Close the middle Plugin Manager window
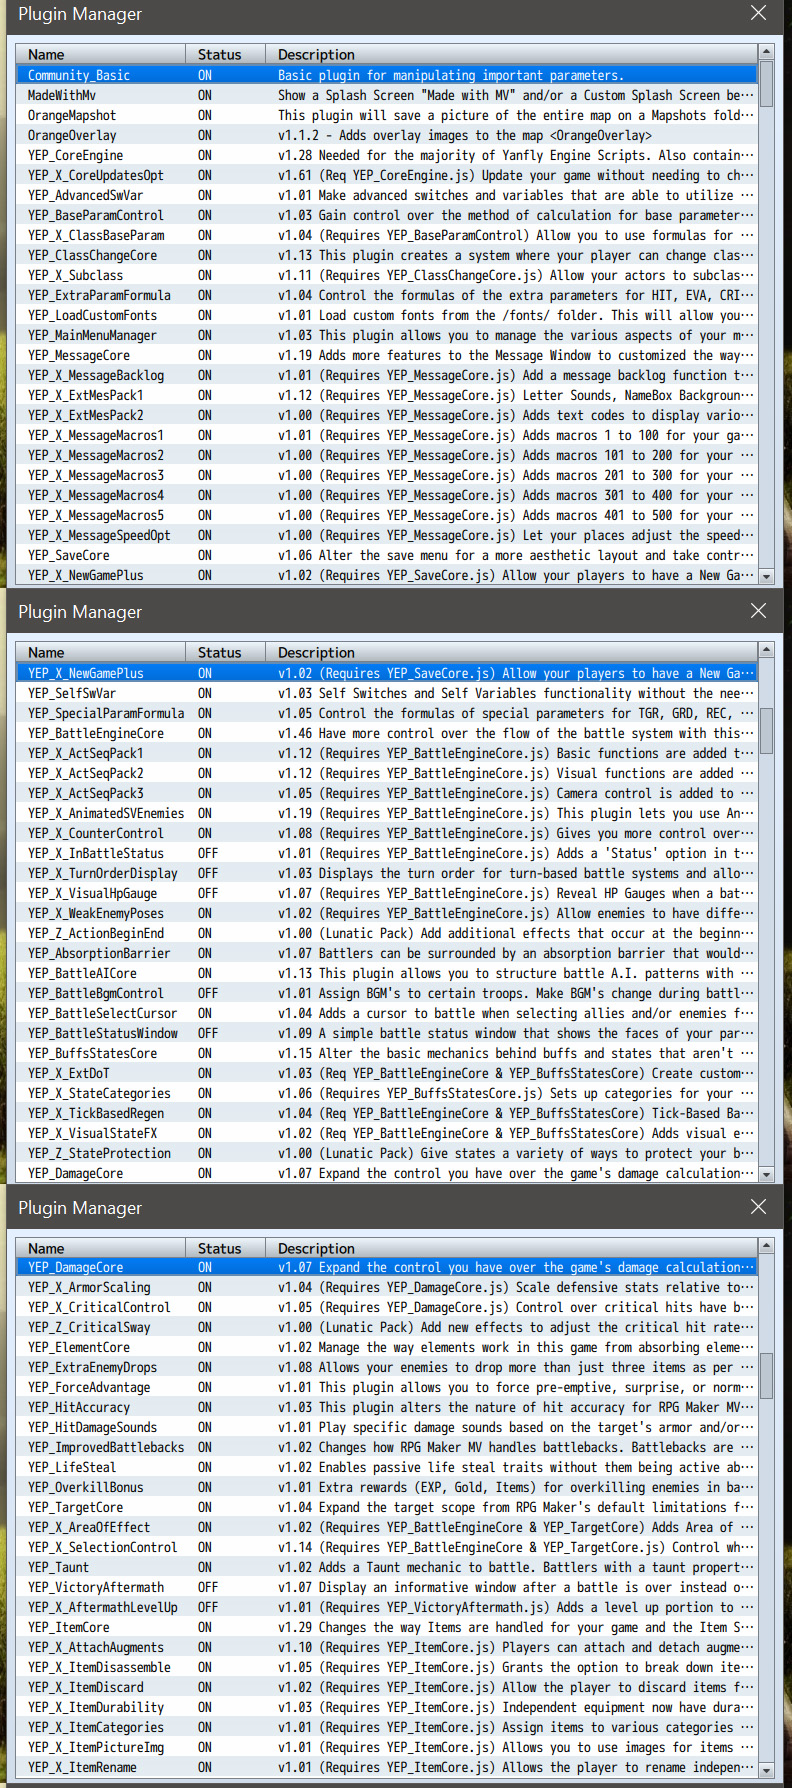792x1788 pixels. [x=759, y=611]
